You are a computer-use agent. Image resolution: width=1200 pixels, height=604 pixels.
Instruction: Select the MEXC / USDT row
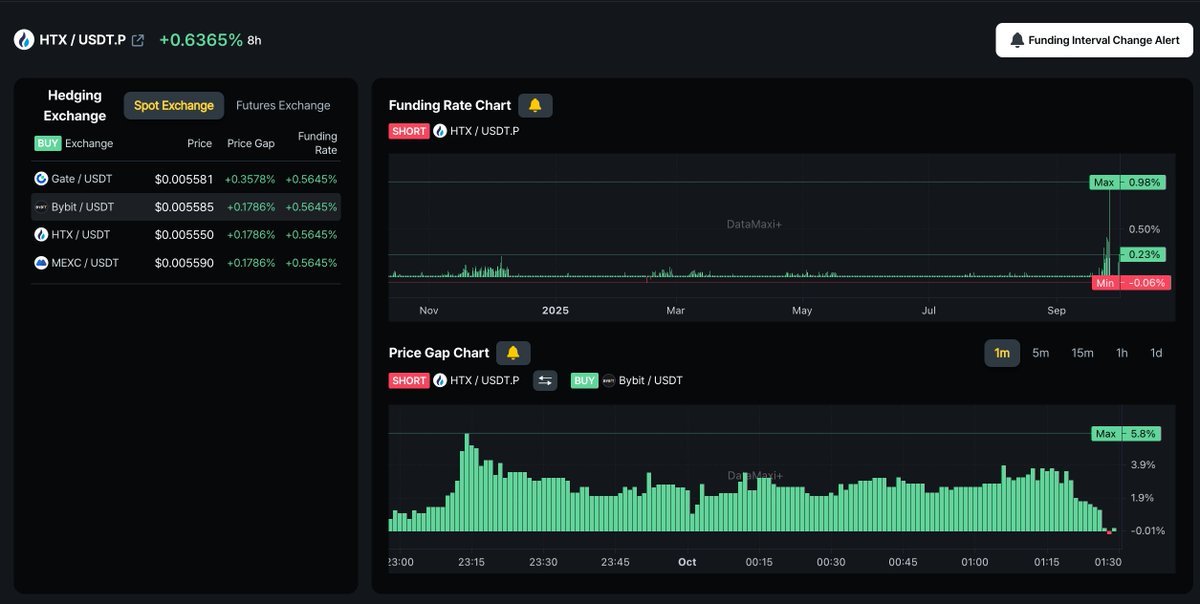click(186, 263)
